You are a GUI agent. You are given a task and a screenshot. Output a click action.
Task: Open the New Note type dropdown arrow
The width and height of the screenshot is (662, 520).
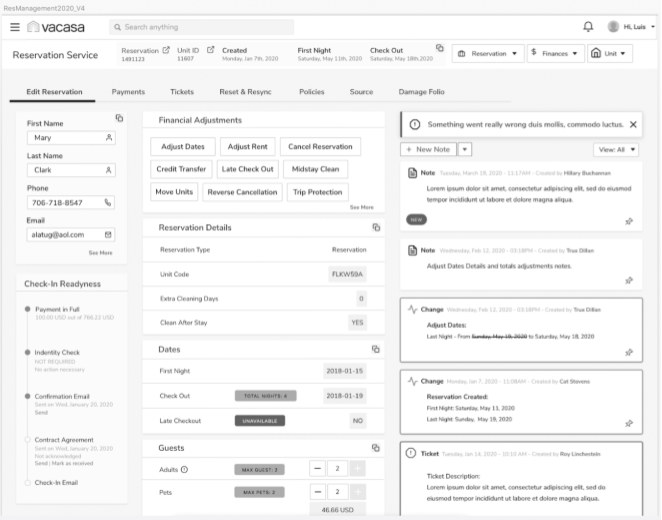465,149
